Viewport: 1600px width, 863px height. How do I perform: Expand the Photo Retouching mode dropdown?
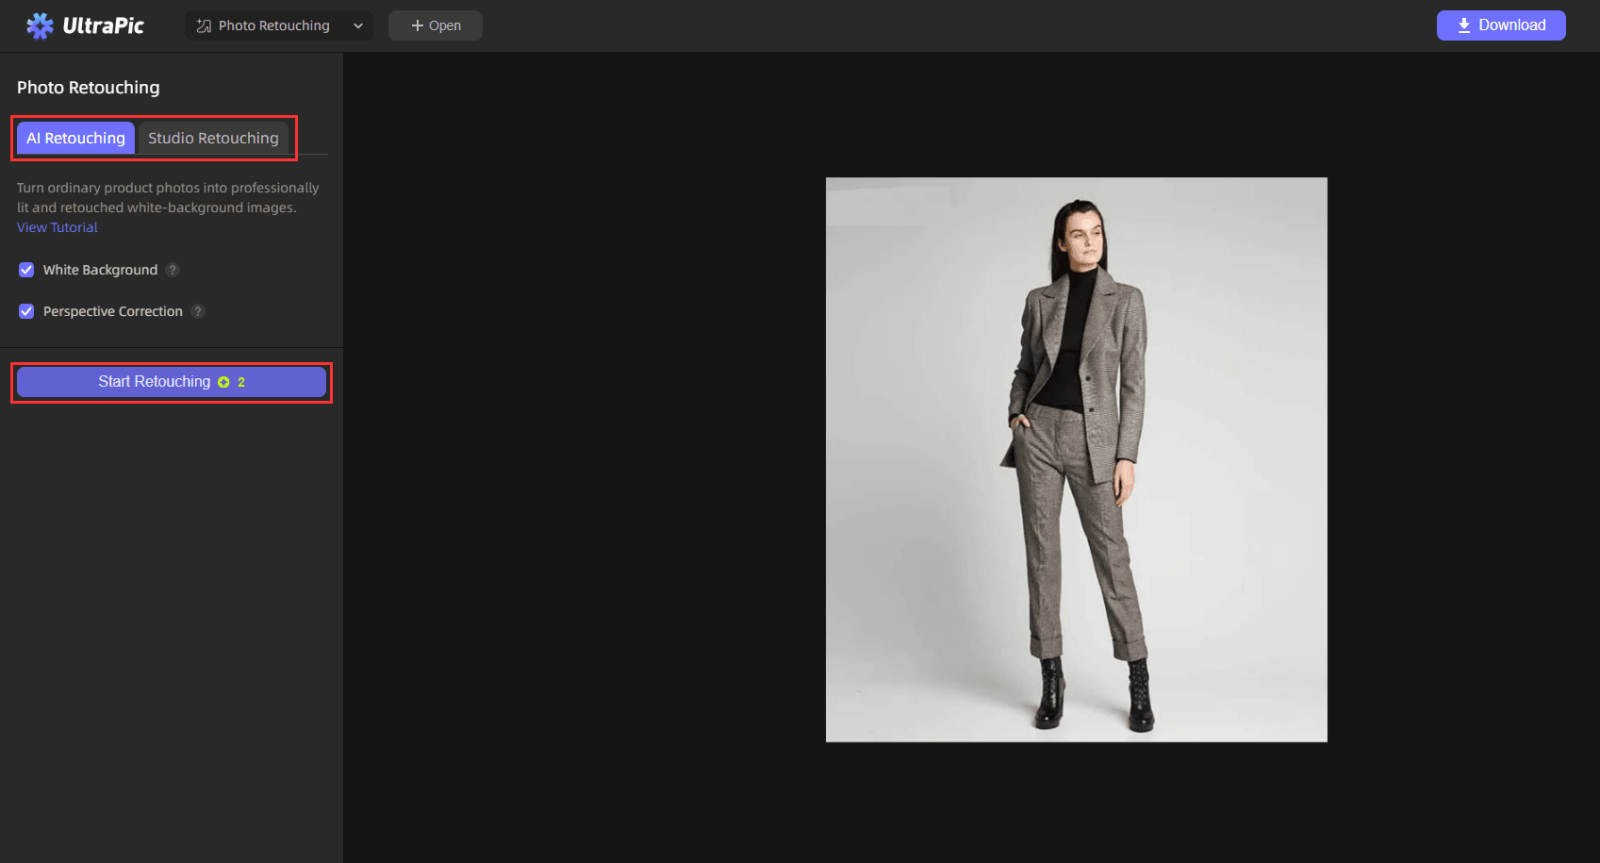(278, 26)
